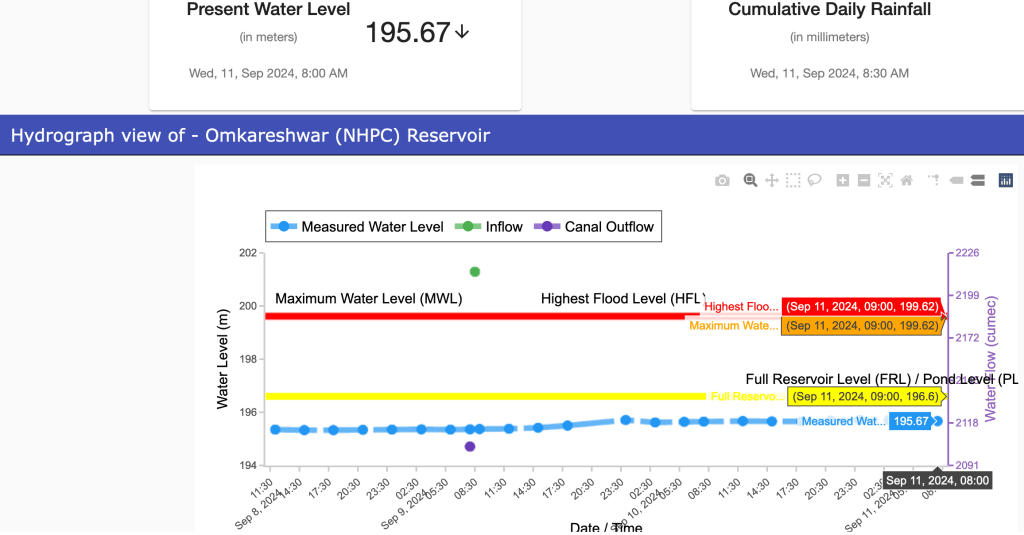The height and width of the screenshot is (535, 1024).
Task: Toggle Canal Outflow in the legend
Action: pos(598,227)
